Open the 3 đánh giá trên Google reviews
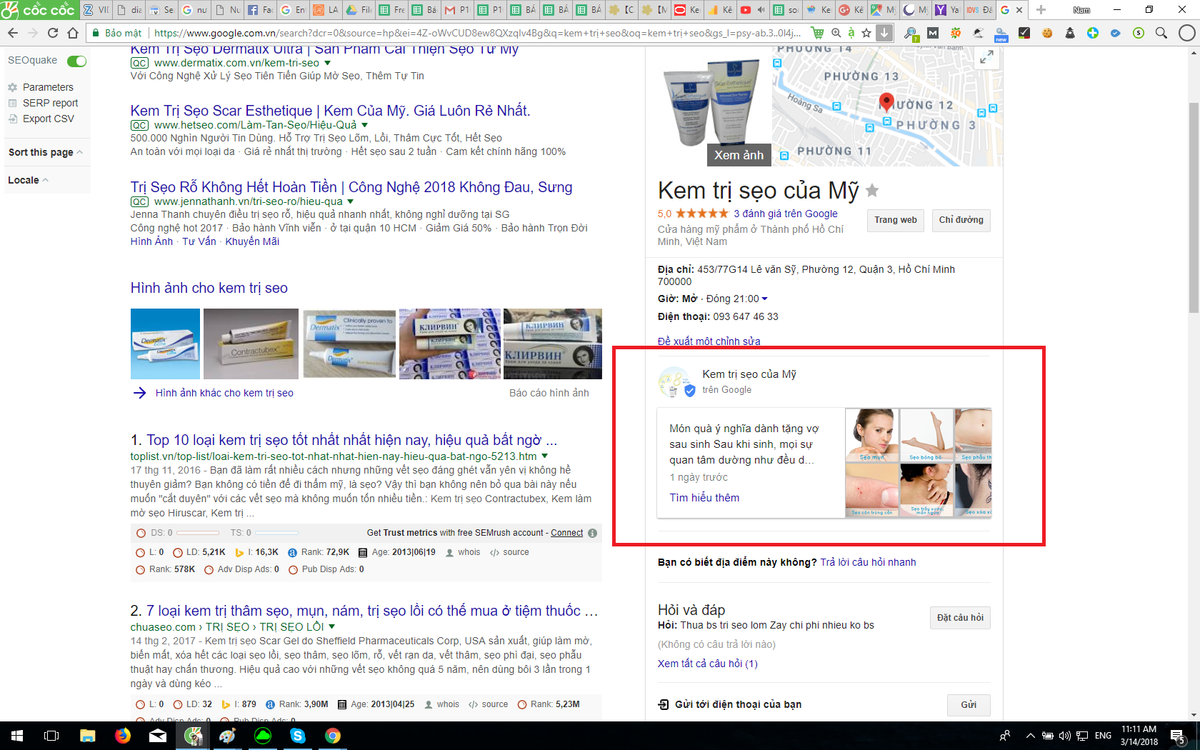 (x=786, y=214)
